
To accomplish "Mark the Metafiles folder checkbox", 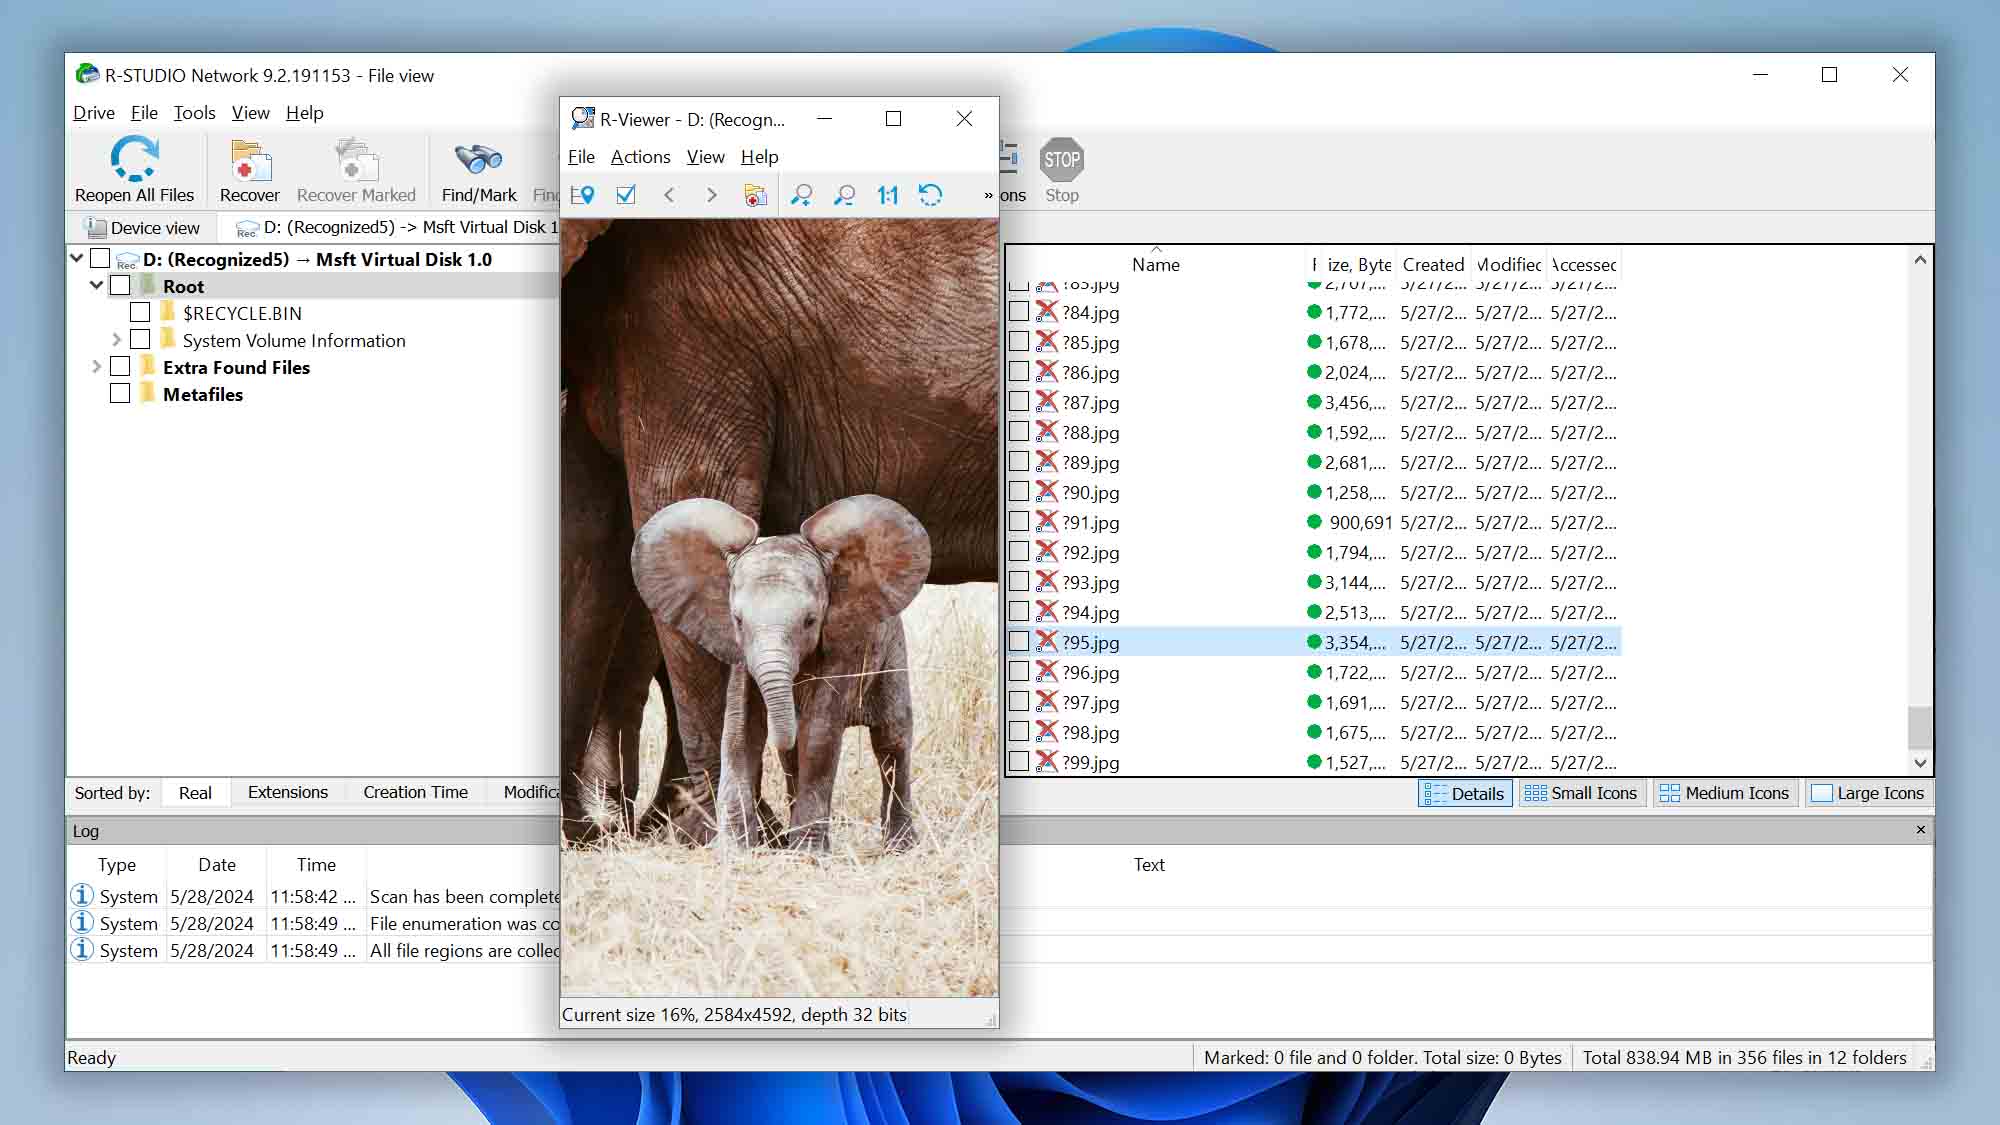I will pyautogui.click(x=120, y=394).
